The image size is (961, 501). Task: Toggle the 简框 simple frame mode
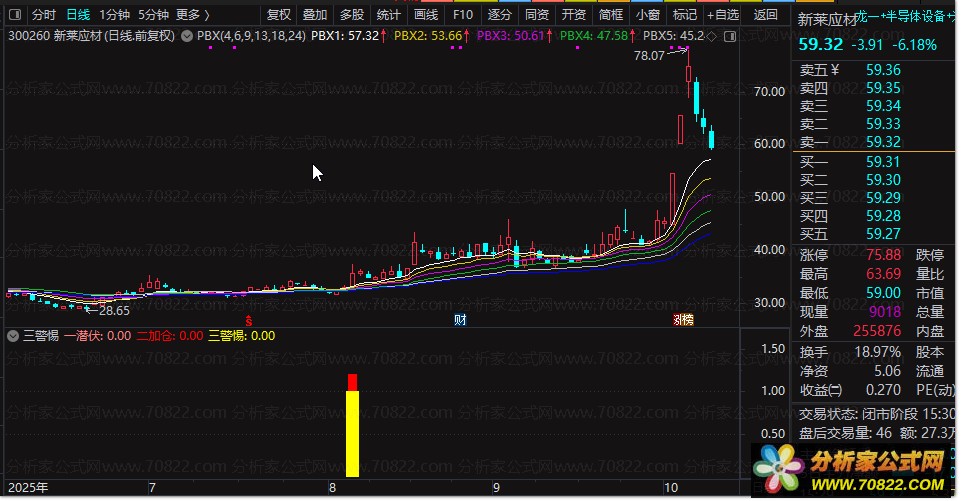coord(611,14)
